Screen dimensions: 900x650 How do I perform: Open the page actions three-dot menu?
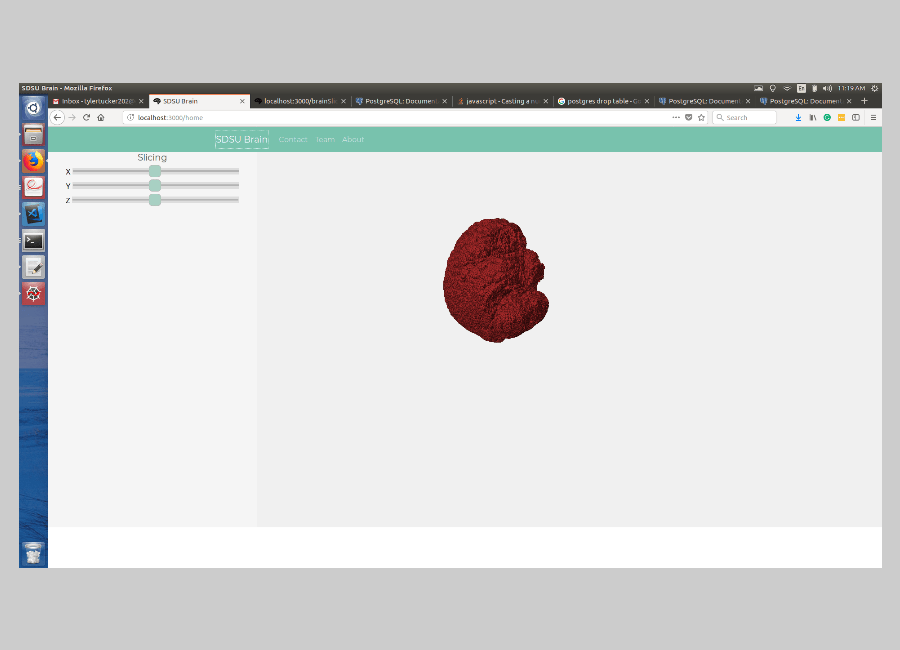pos(676,117)
